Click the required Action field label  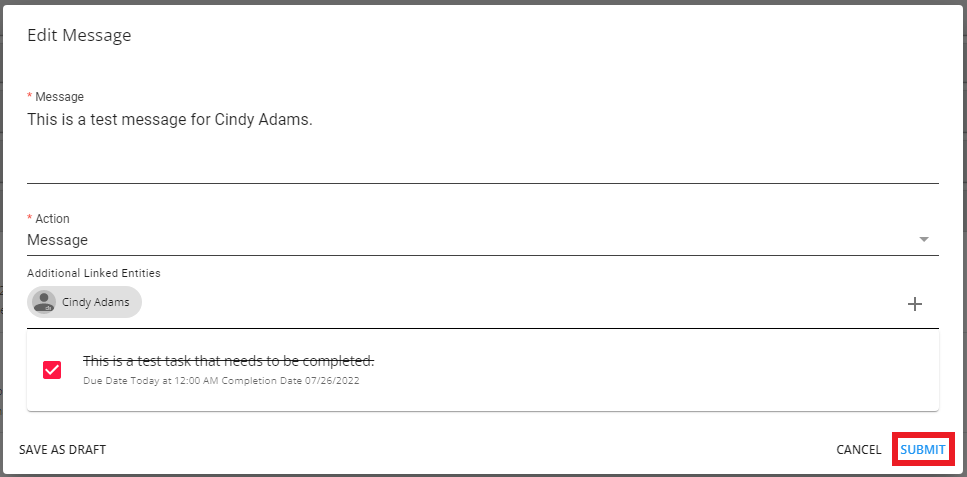pos(52,218)
